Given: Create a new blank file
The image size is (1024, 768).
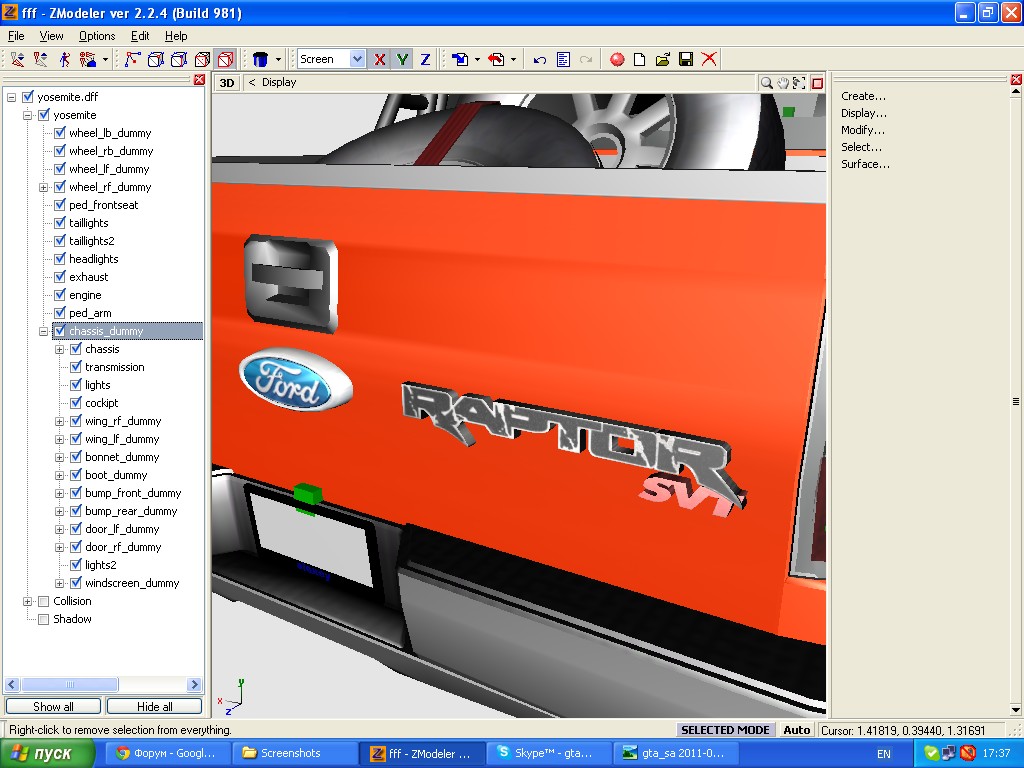Looking at the screenshot, I should [x=639, y=59].
